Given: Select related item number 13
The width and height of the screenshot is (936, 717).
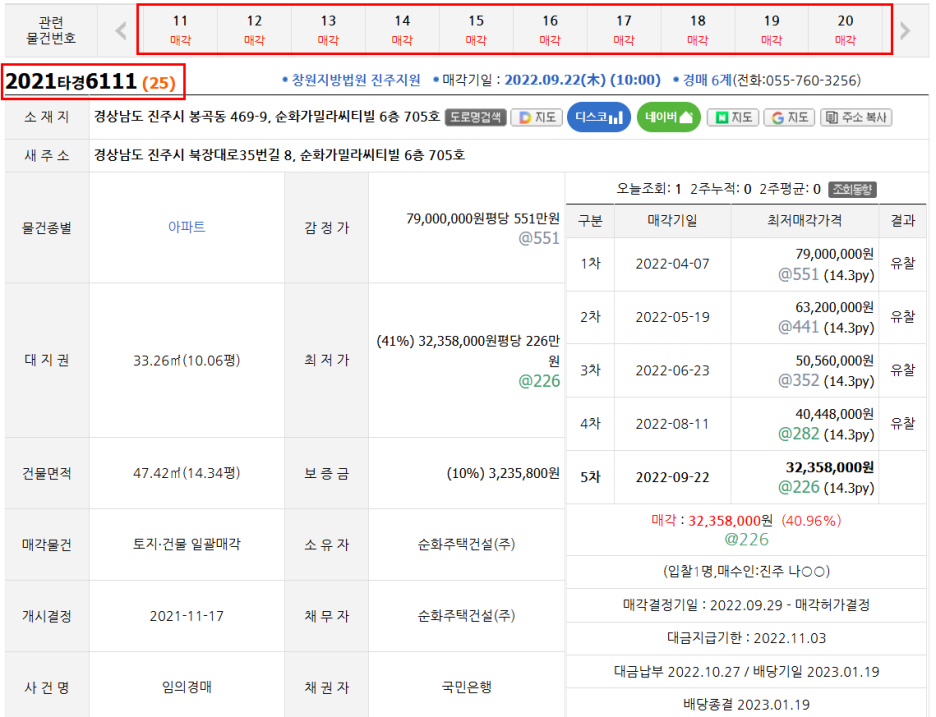Looking at the screenshot, I should coord(328,30).
